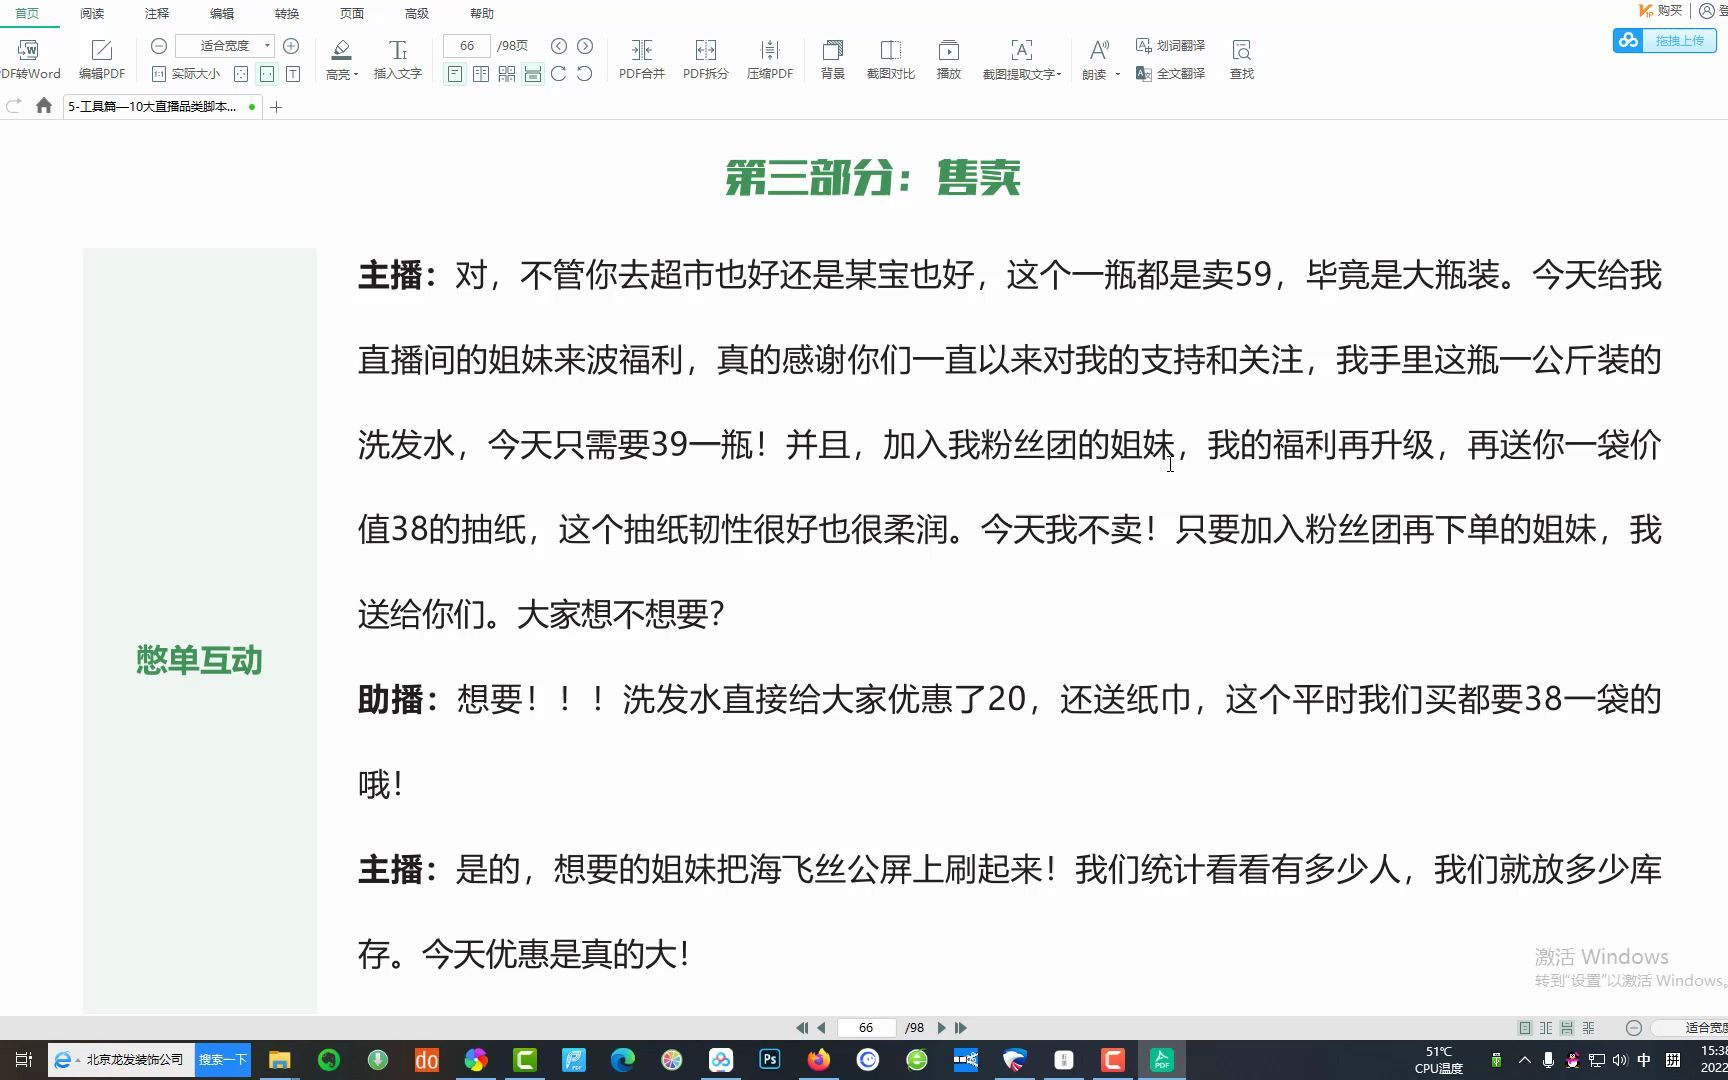Click the page number field showing 66
Image resolution: width=1728 pixels, height=1080 pixels.
tap(467, 46)
